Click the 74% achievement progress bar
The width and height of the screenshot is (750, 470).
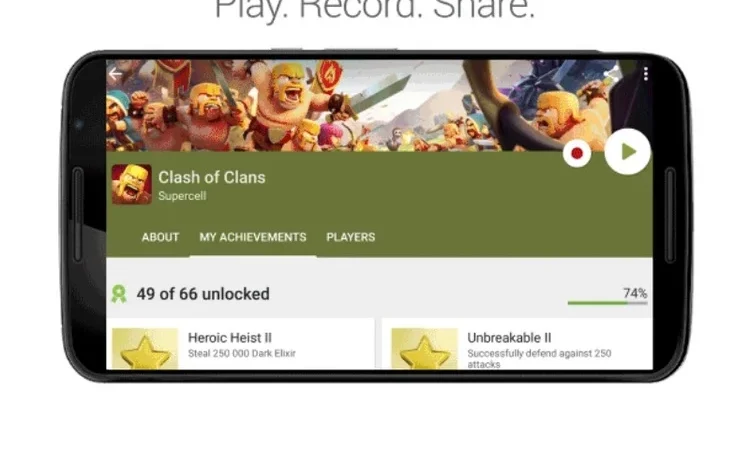607,303
